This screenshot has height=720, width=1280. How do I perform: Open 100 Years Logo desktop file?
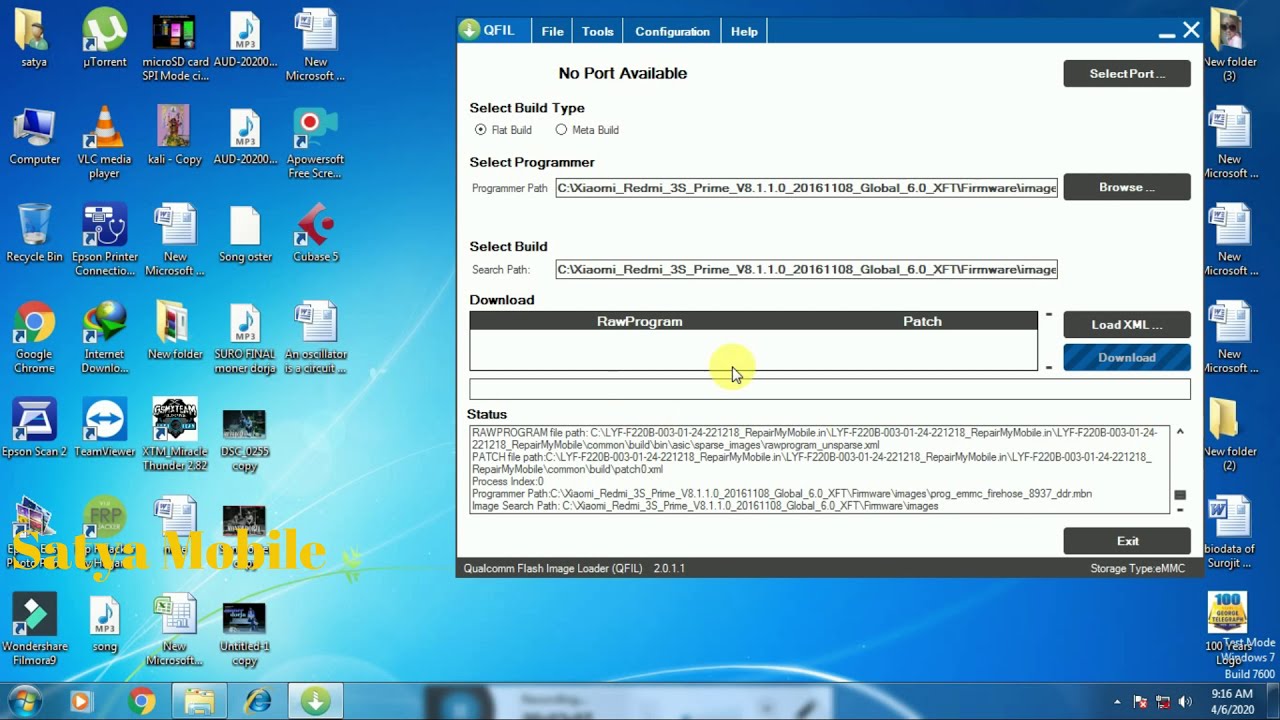[x=1228, y=628]
